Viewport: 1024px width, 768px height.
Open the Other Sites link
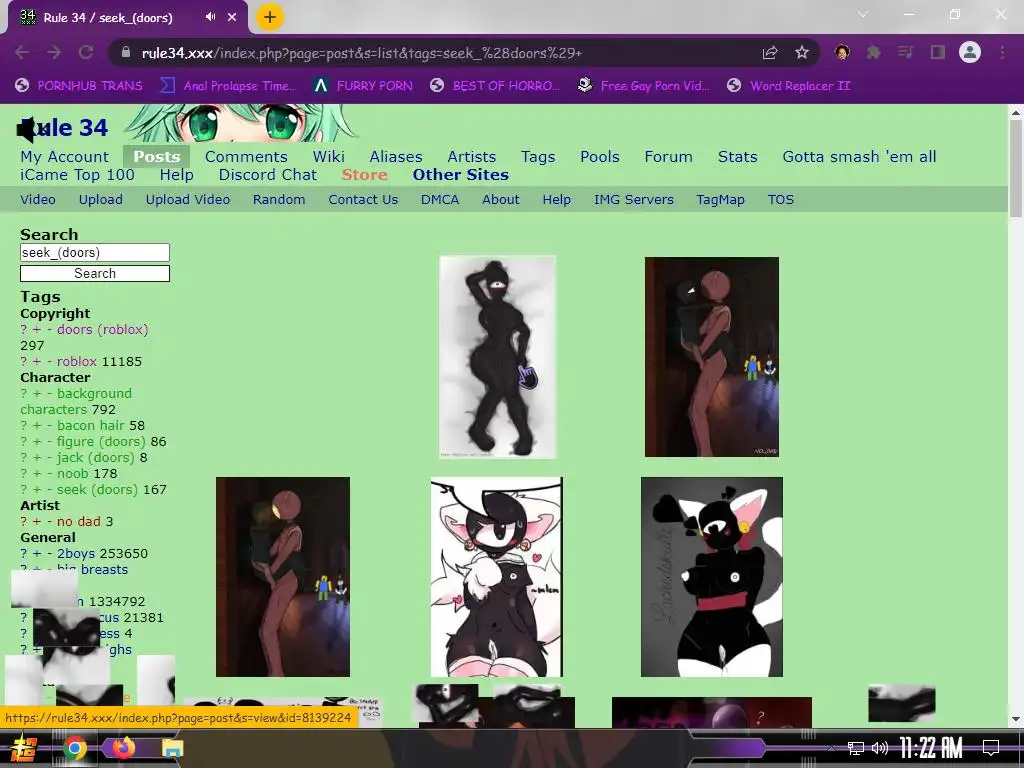tap(460, 175)
